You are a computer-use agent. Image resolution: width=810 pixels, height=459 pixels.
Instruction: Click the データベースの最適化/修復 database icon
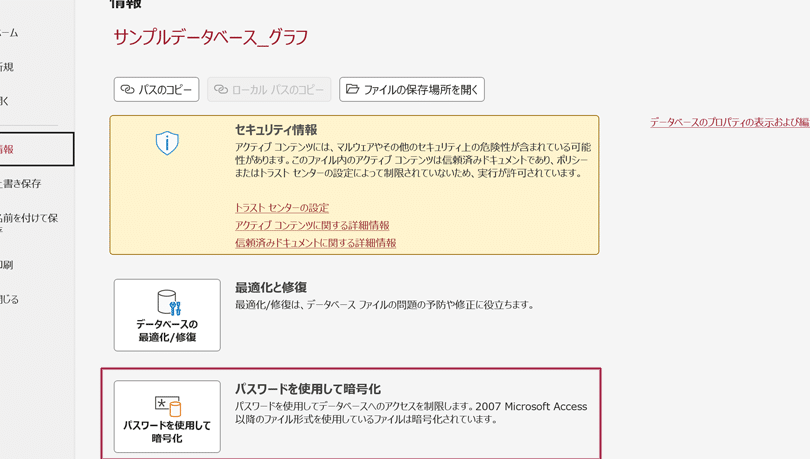click(167, 303)
